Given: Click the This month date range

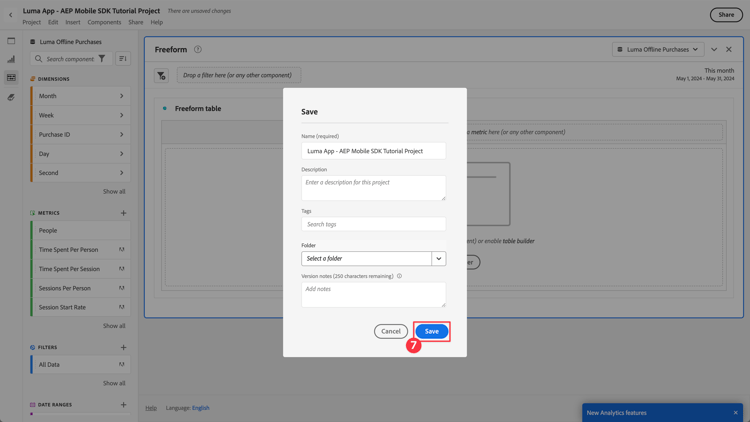Looking at the screenshot, I should pos(705,74).
